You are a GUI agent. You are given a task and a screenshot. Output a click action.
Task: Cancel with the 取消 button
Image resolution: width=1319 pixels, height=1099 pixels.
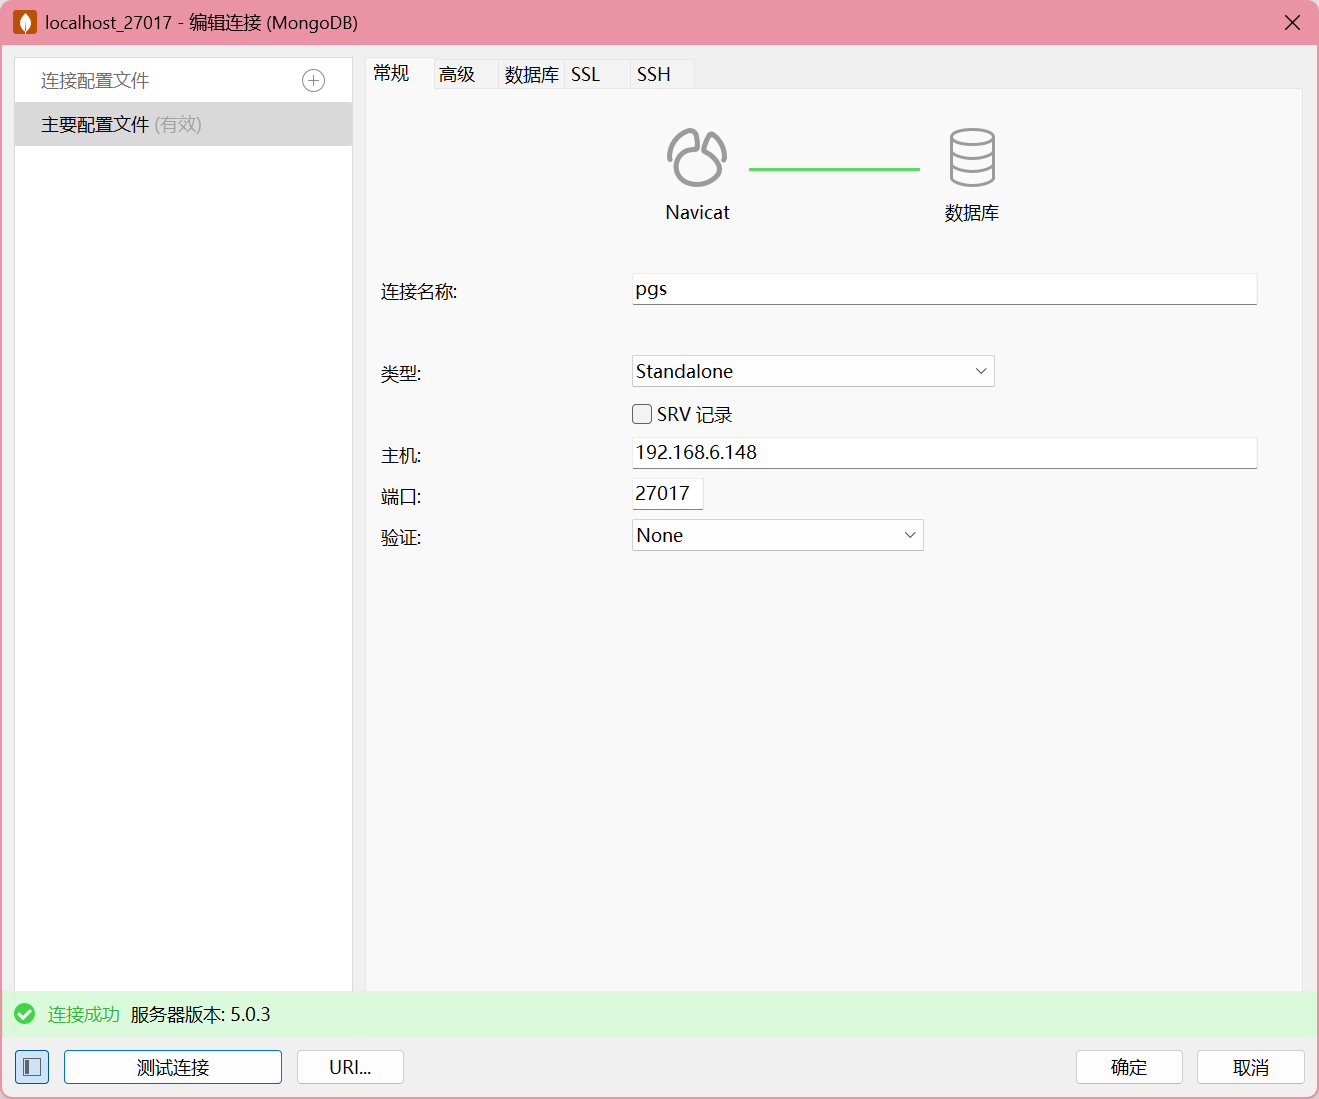tap(1251, 1067)
